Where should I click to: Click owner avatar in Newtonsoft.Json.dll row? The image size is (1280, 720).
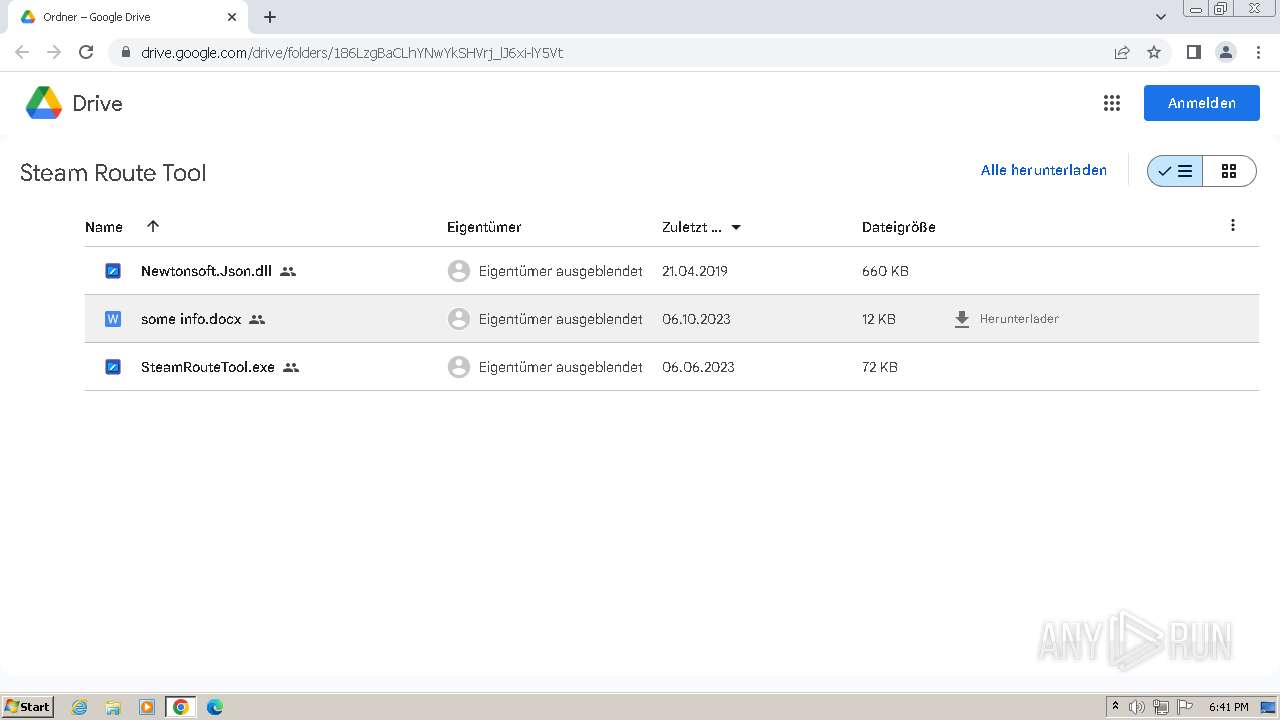[459, 271]
